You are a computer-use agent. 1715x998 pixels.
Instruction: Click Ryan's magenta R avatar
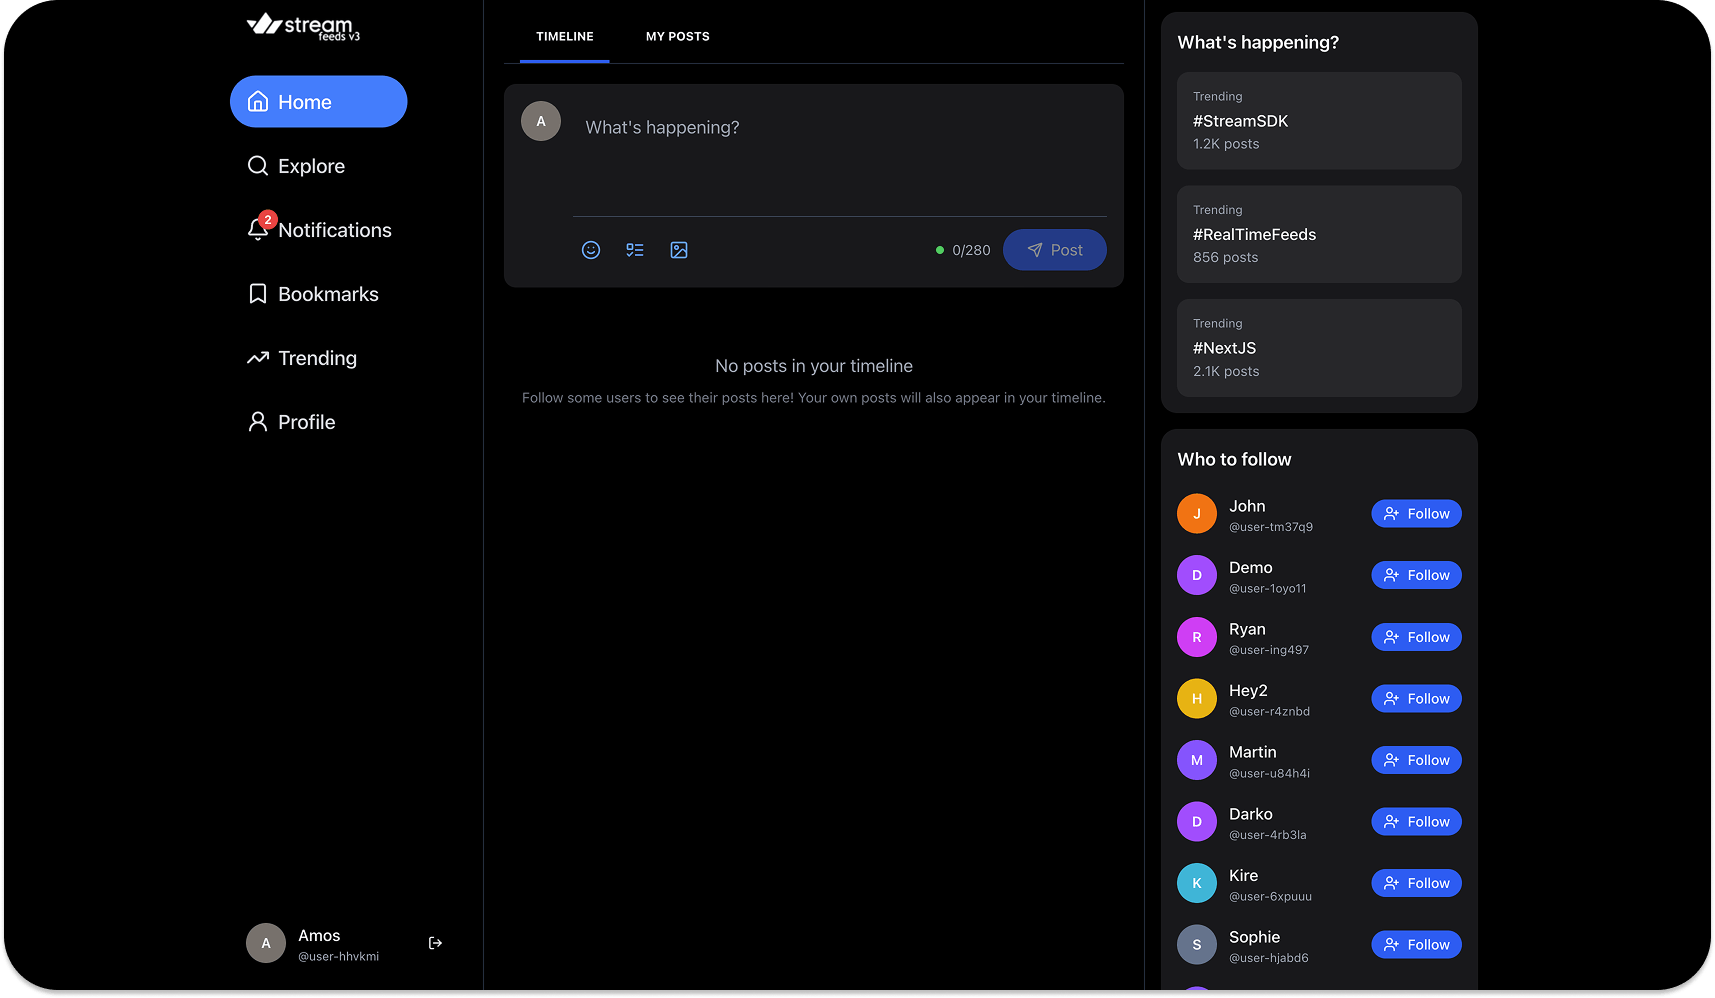coord(1197,637)
